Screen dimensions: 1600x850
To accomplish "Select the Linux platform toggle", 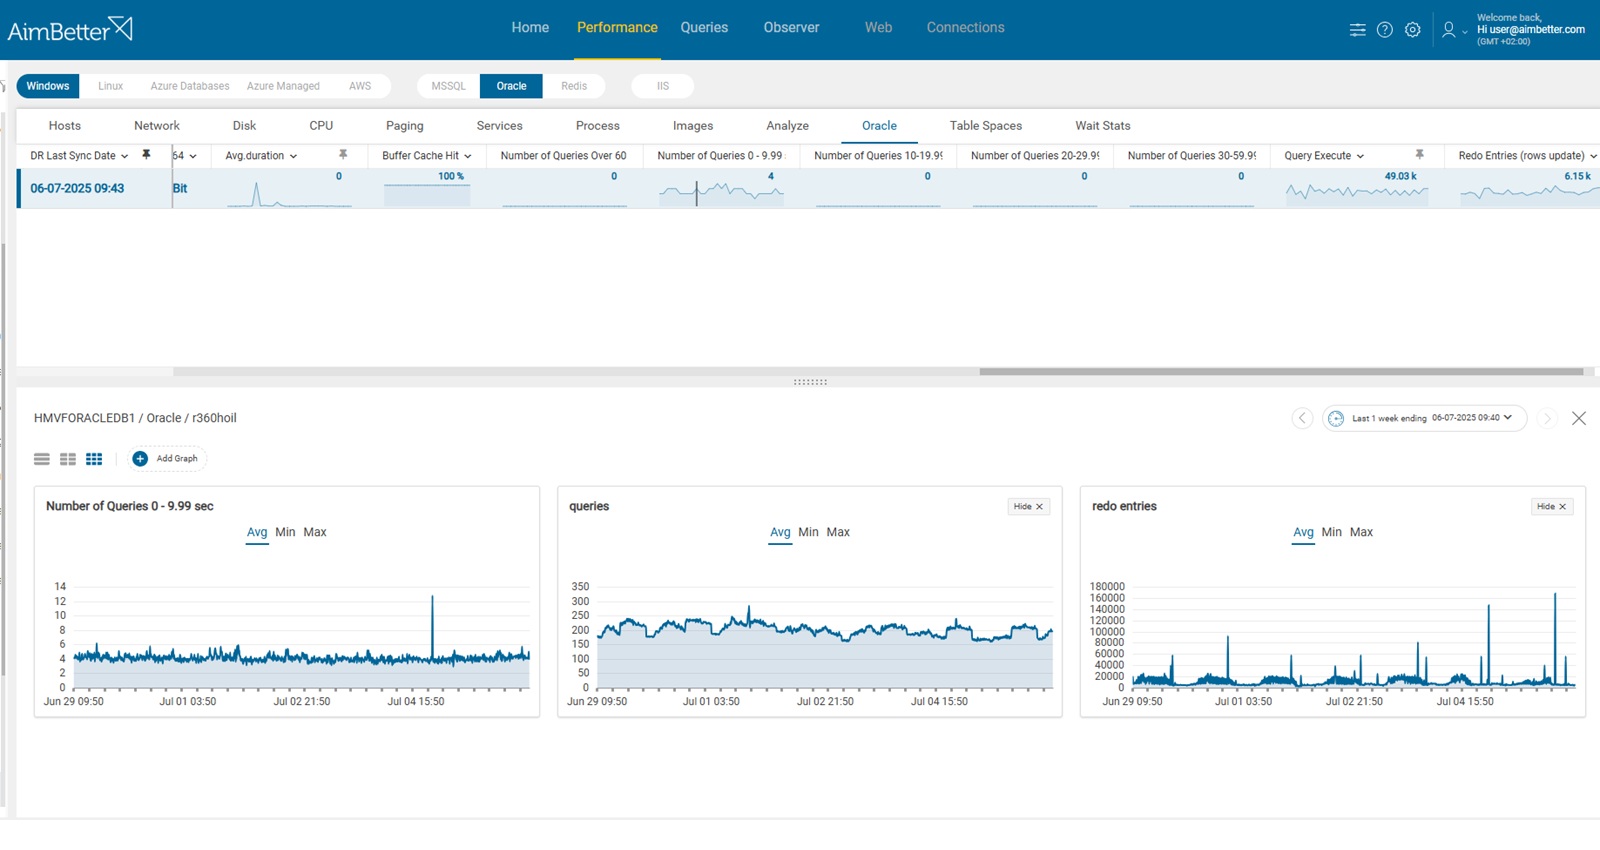I will 111,86.
